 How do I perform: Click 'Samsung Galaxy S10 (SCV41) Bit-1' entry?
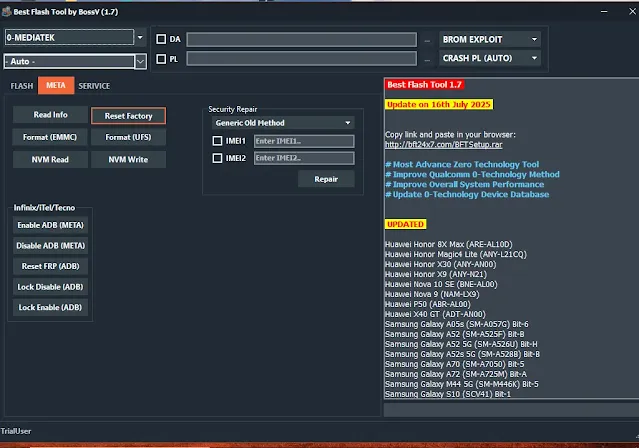[x=448, y=394]
